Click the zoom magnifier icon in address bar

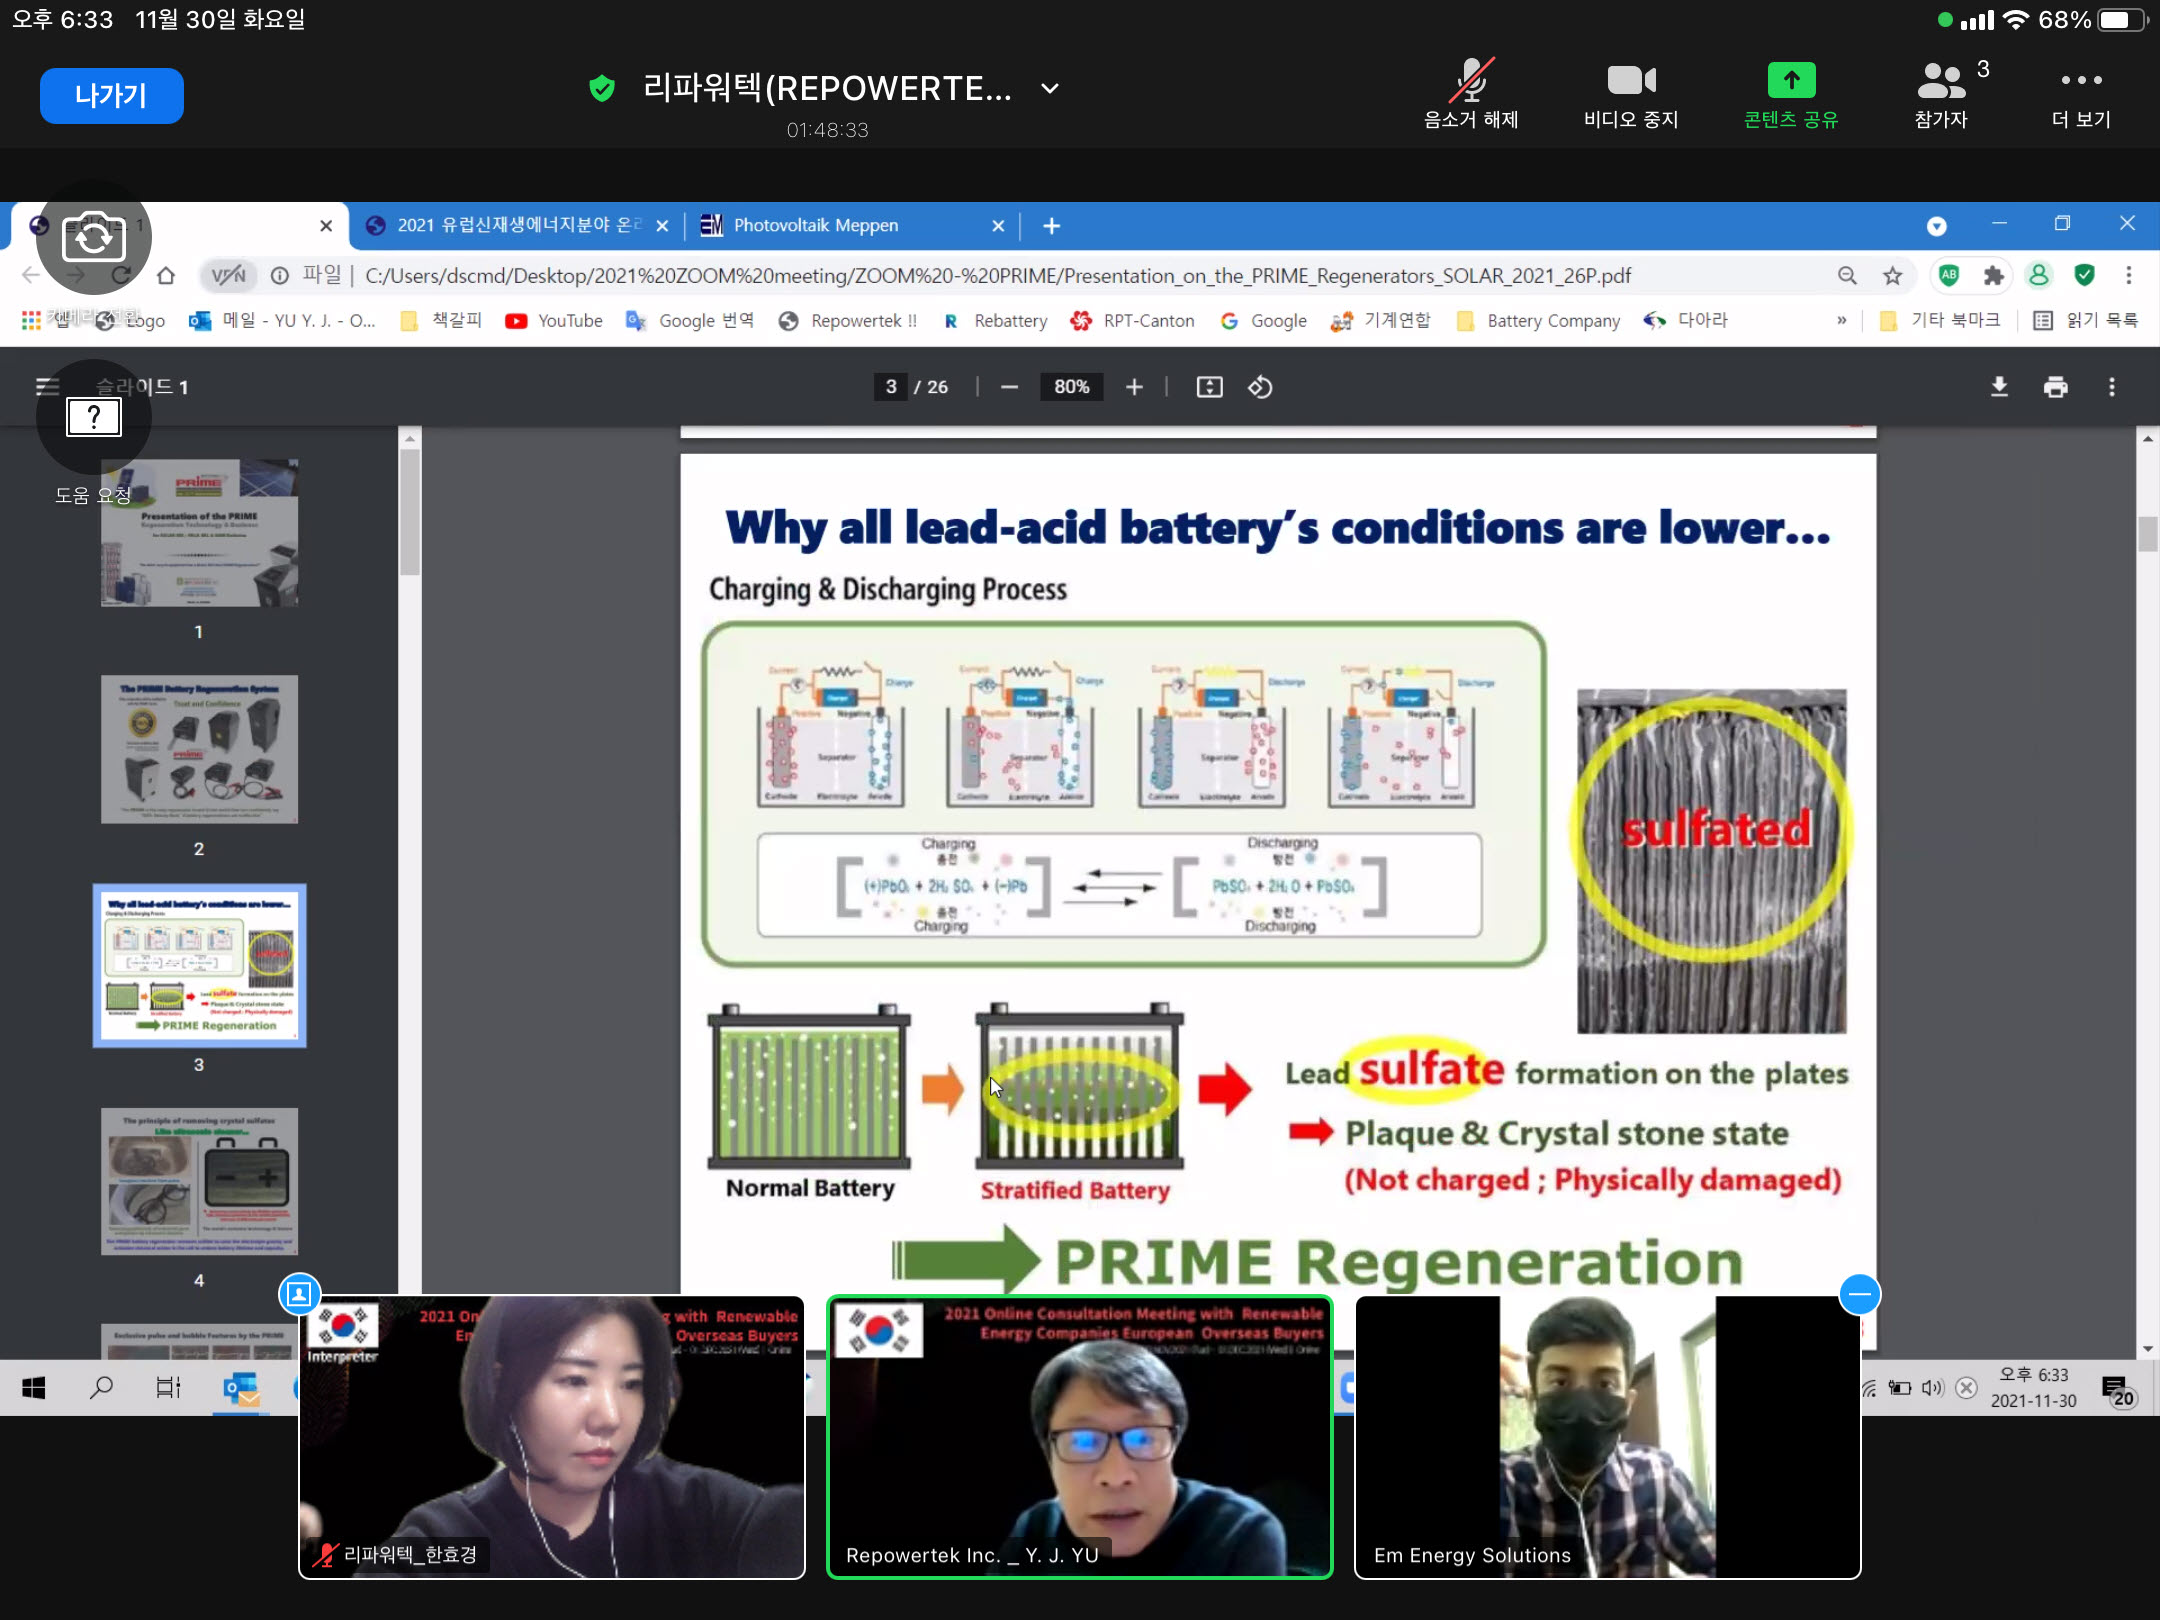point(1847,275)
